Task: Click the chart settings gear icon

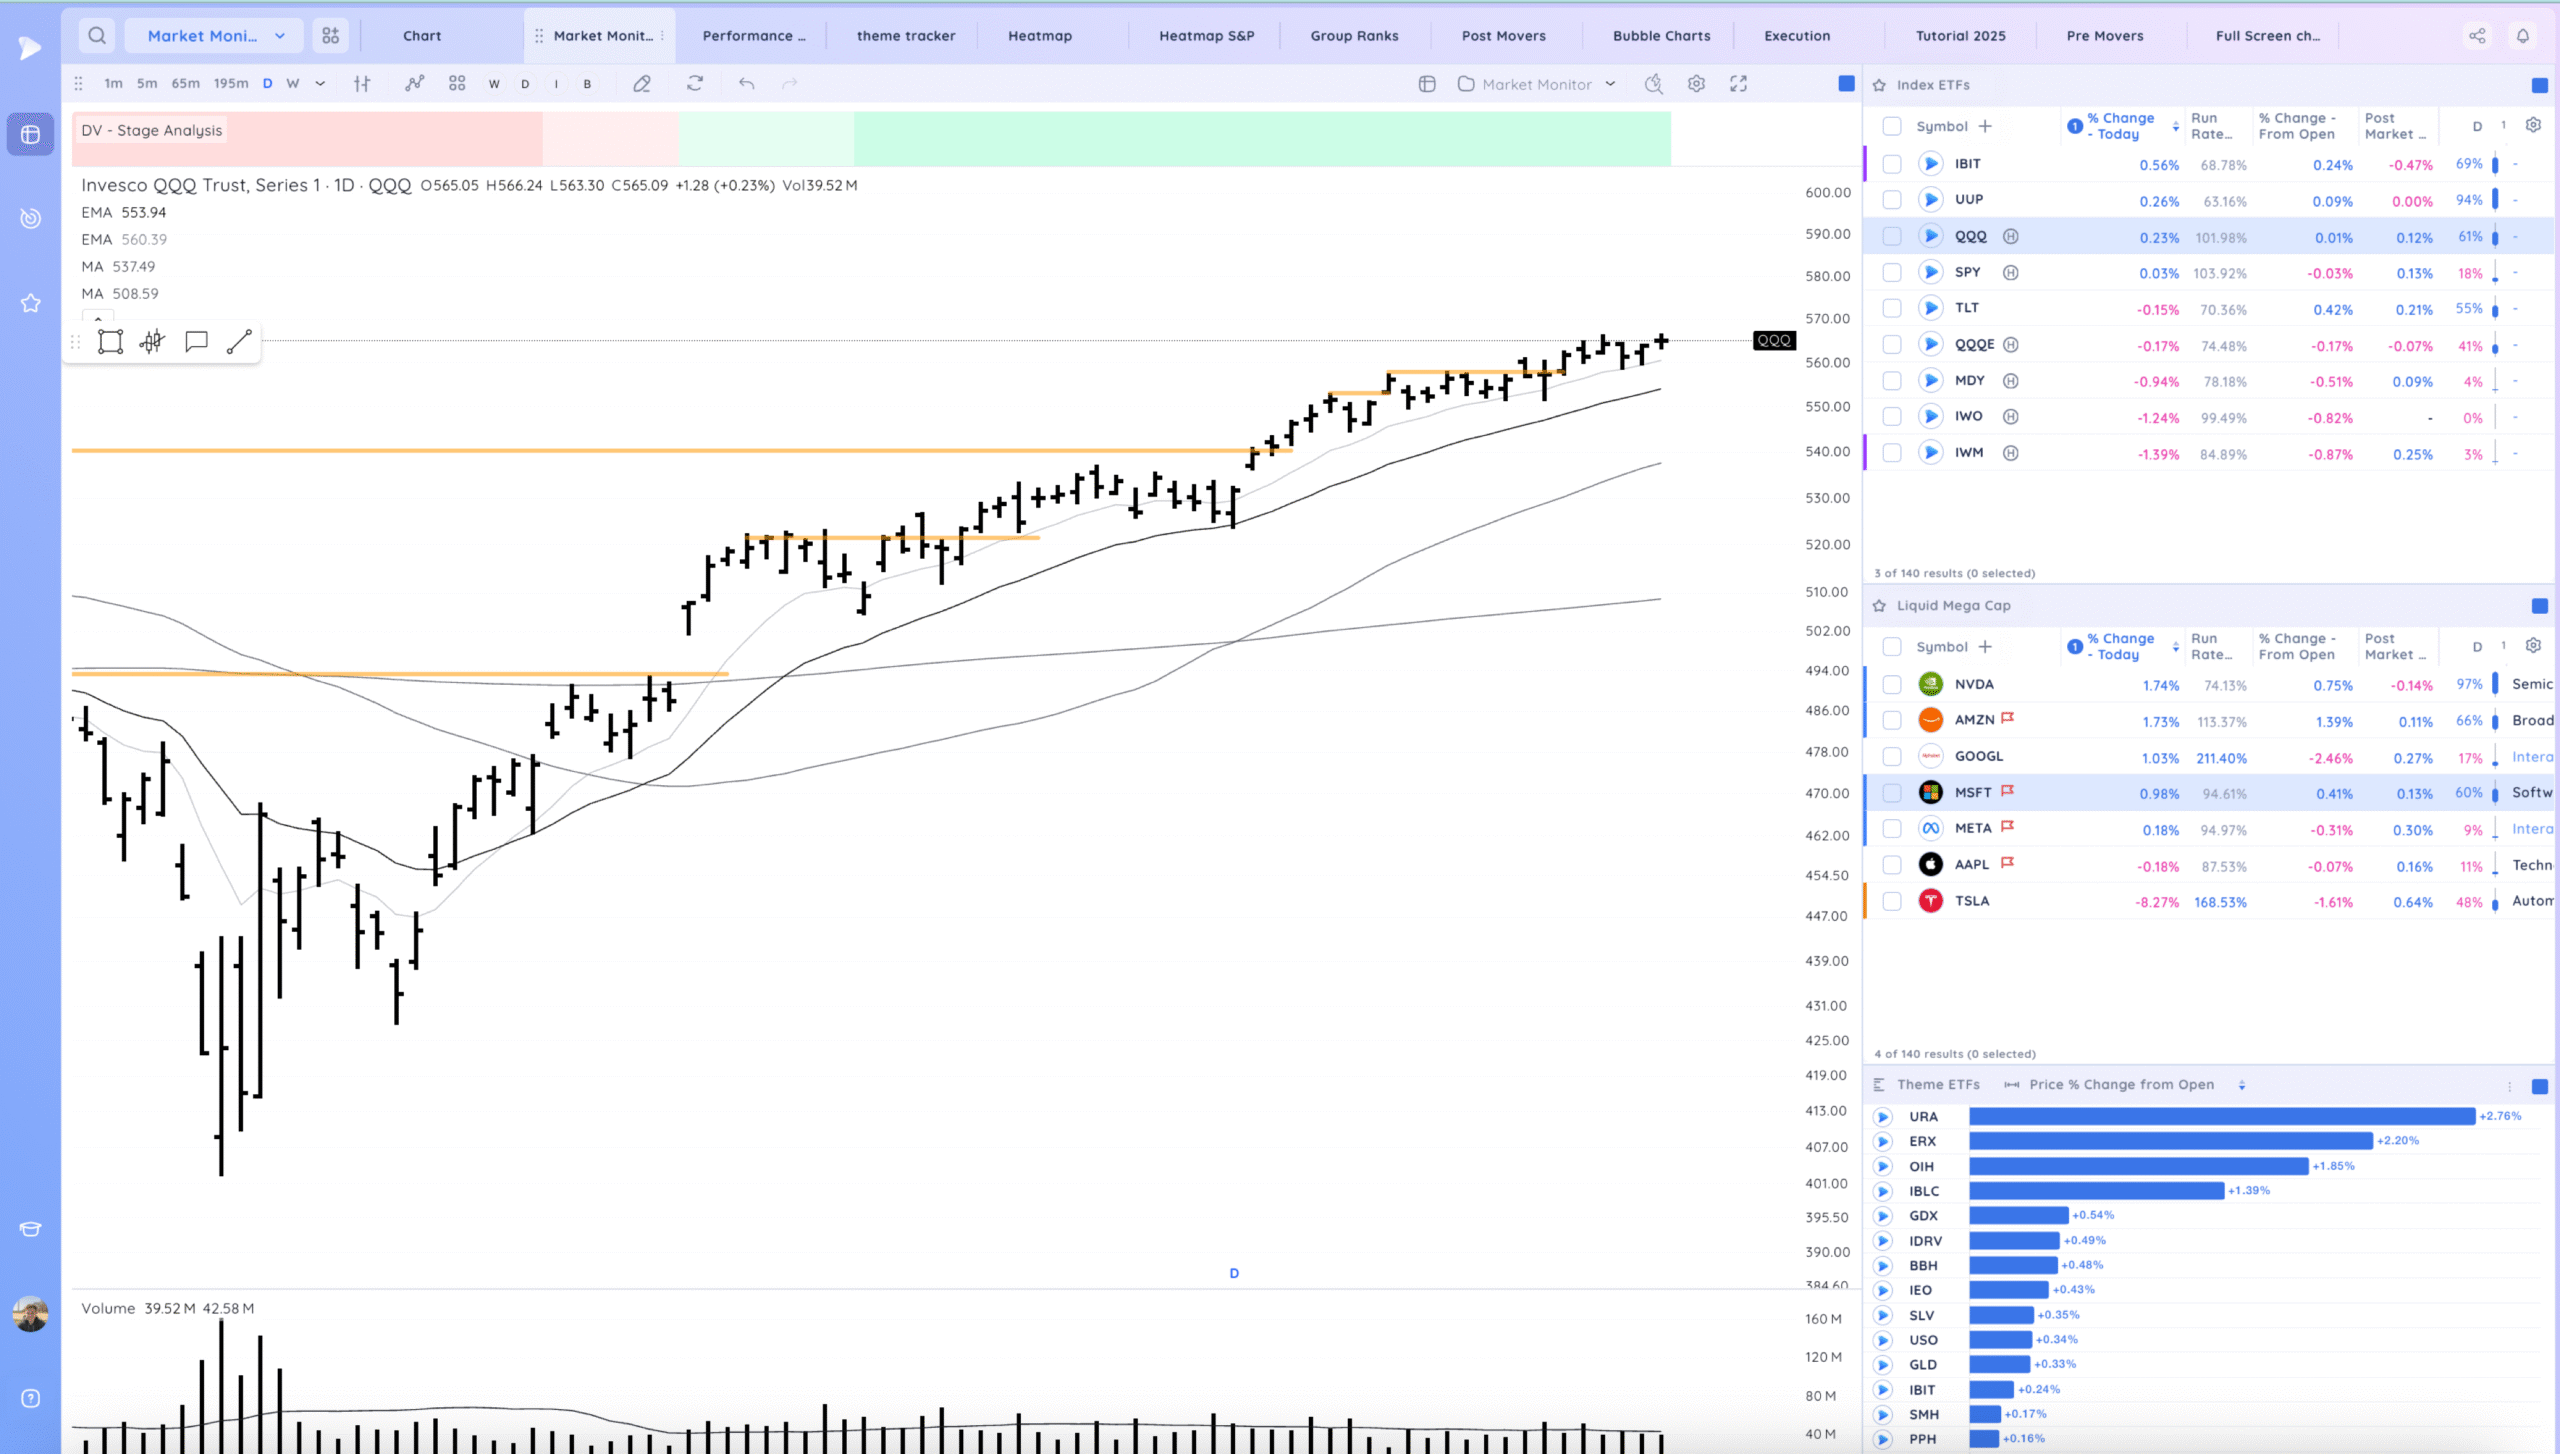Action: (x=1696, y=84)
